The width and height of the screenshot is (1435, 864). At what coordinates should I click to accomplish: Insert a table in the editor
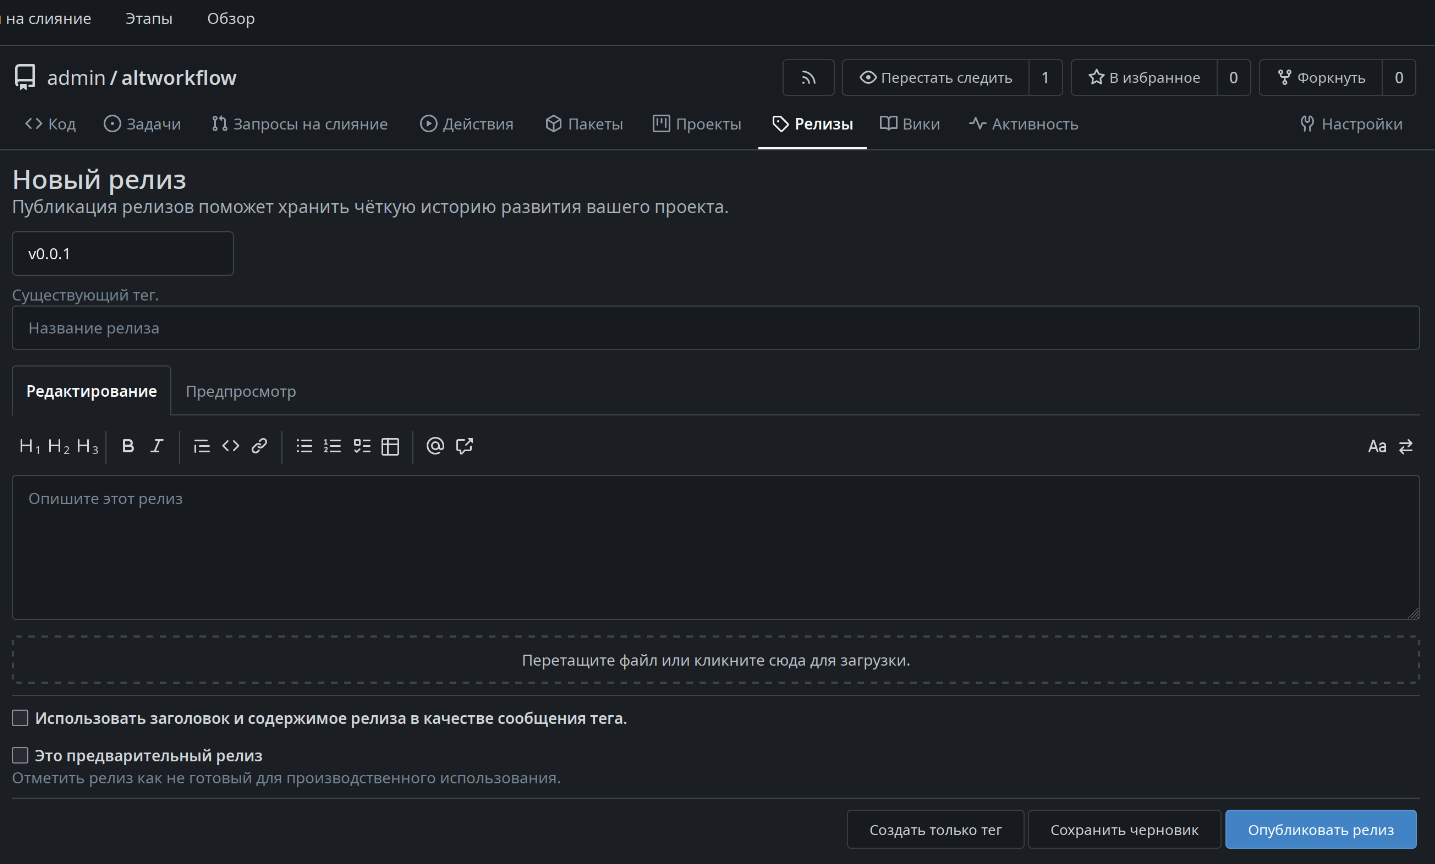391,446
